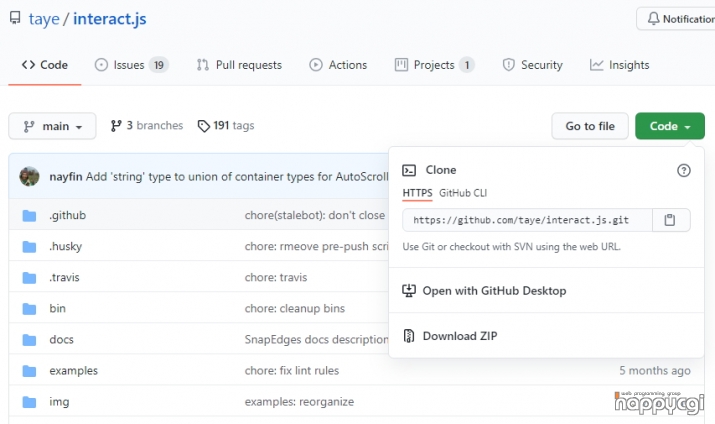Open the examples folder
715x424 pixels.
click(73, 370)
